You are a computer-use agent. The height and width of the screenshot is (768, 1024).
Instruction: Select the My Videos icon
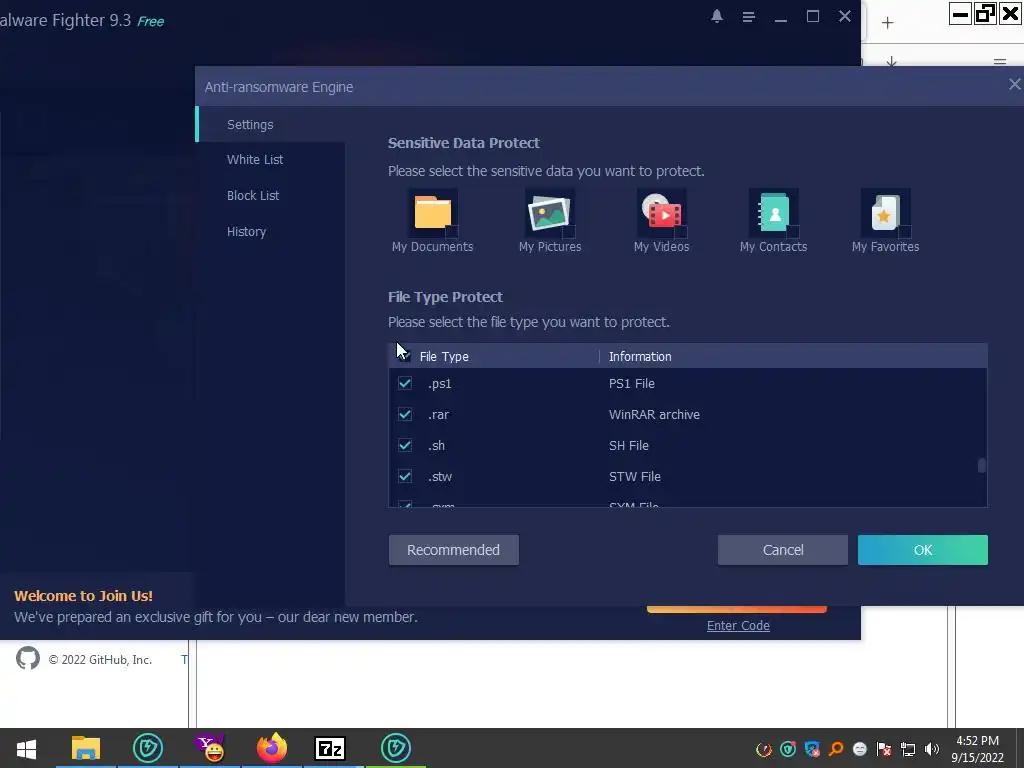662,213
